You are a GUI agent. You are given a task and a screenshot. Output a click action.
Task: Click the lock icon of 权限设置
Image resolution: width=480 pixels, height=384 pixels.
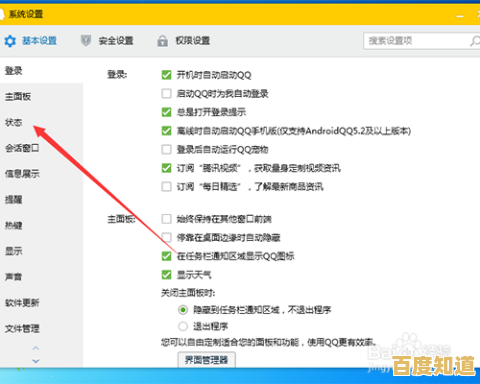click(x=162, y=41)
